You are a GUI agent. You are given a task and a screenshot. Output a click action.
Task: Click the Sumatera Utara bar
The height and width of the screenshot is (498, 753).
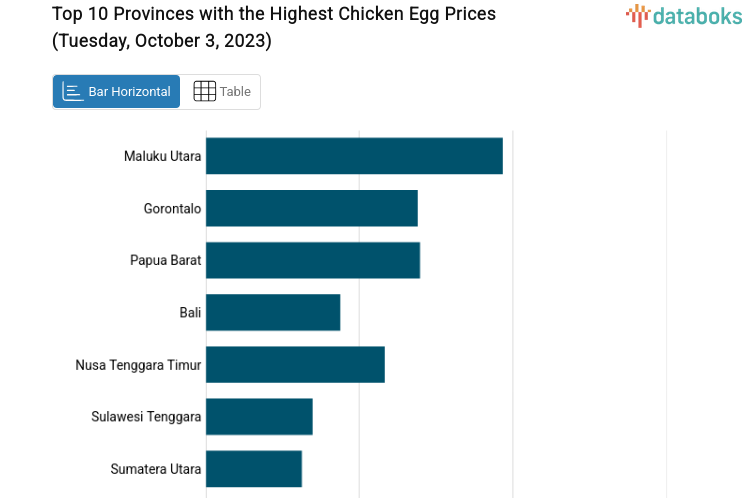coord(254,468)
